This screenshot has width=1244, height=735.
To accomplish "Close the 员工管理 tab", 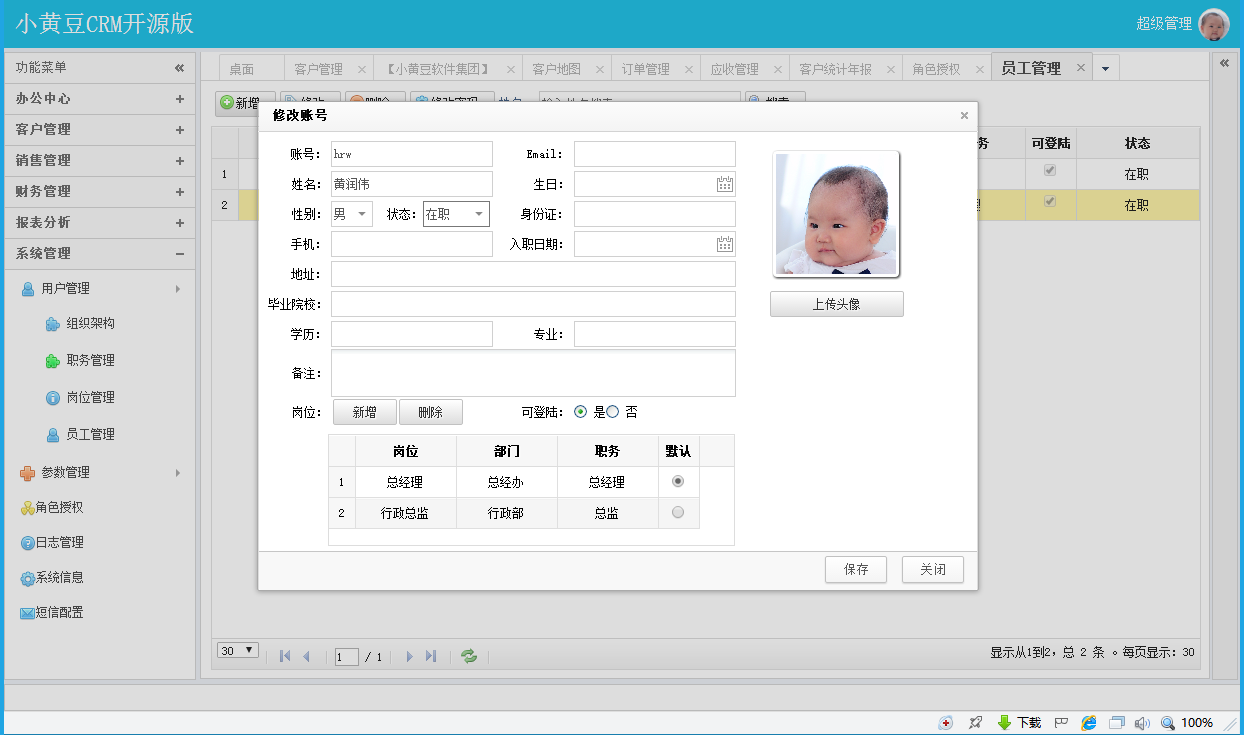I will pyautogui.click(x=1080, y=67).
